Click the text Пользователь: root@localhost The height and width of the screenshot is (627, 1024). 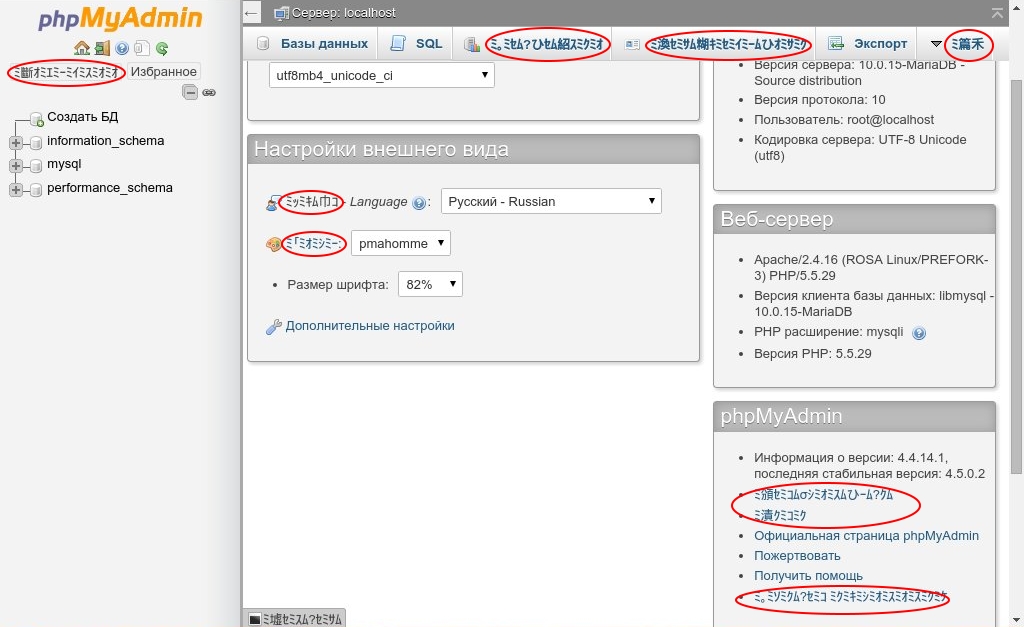[x=844, y=120]
